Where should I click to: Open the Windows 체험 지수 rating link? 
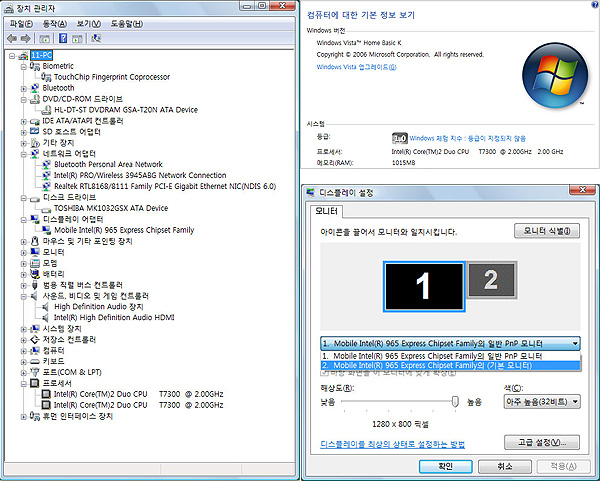pos(468,138)
